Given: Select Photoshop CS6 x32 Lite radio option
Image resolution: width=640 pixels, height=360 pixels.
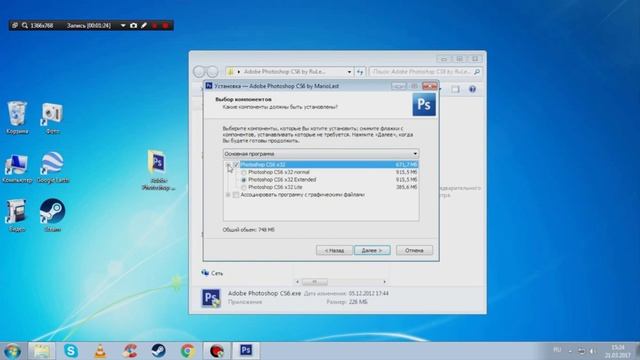Looking at the screenshot, I should 244,187.
